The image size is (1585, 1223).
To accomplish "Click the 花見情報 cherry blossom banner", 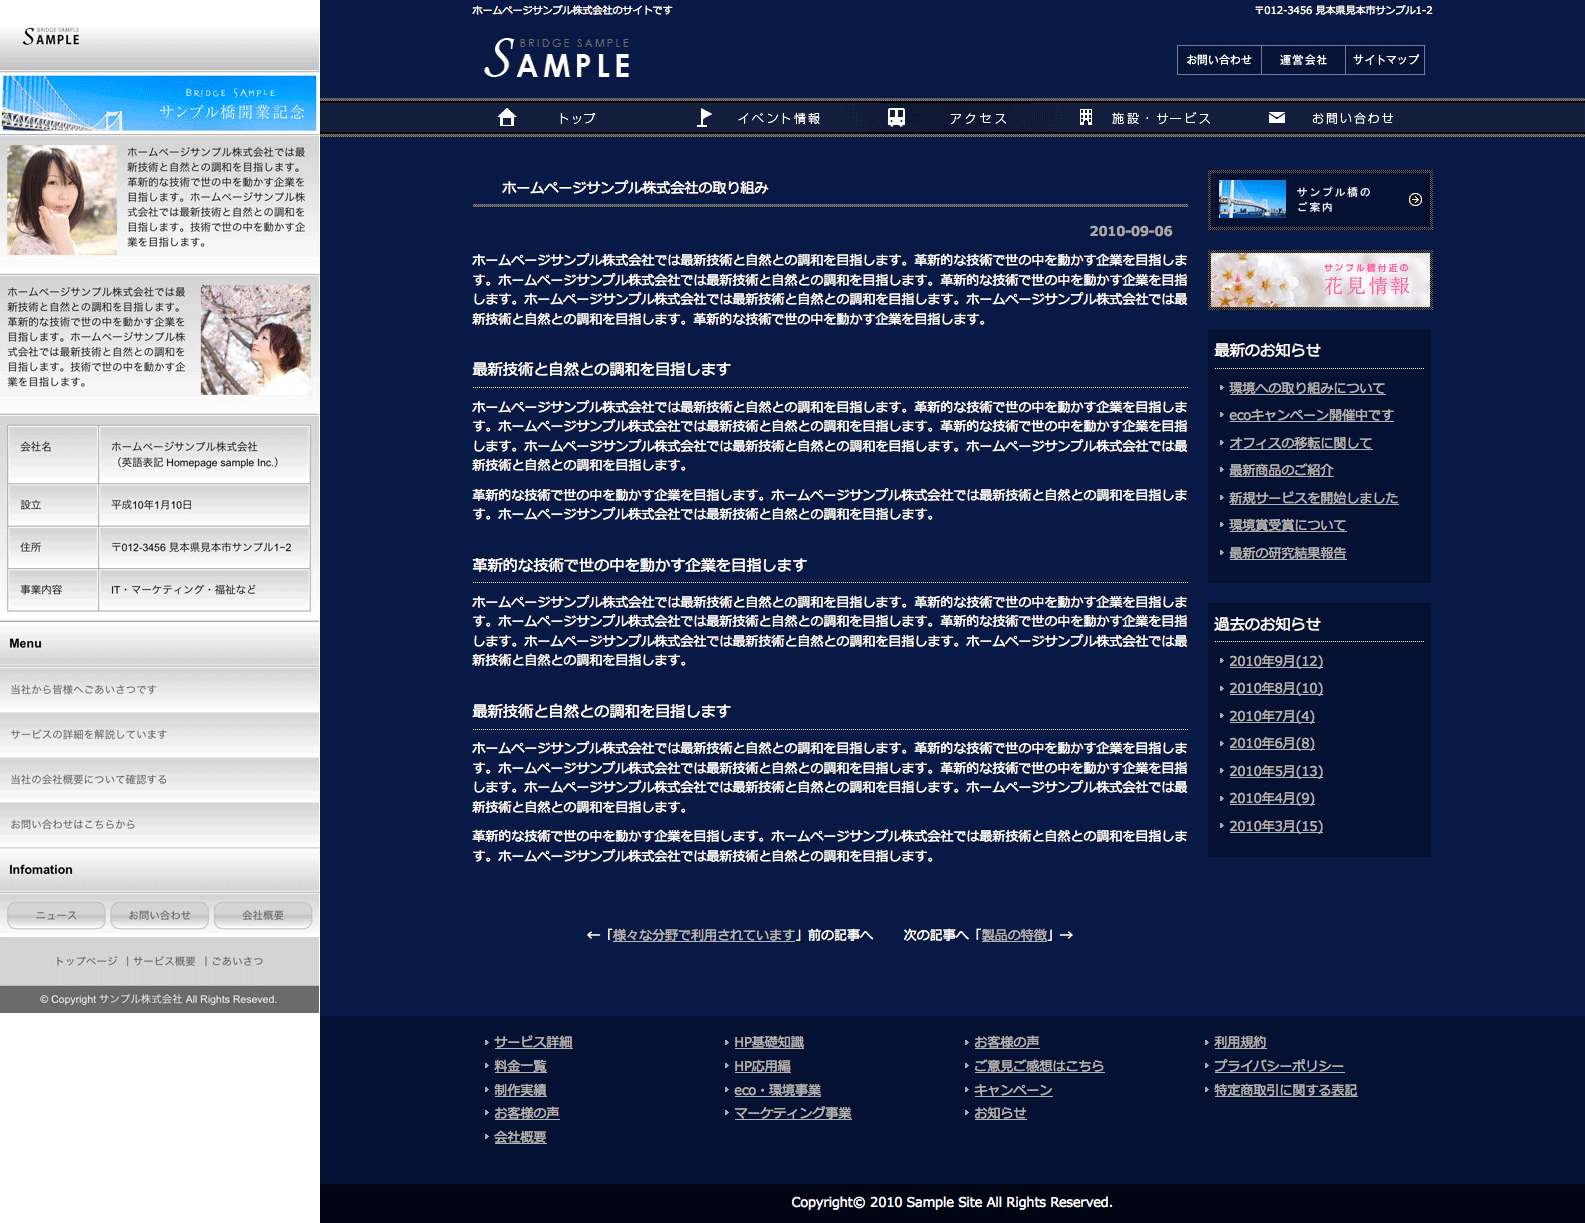I will (x=1320, y=280).
